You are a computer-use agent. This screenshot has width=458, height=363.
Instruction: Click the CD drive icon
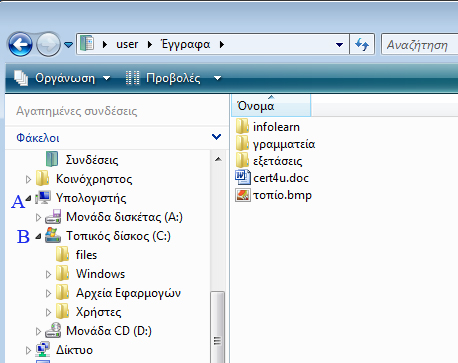click(x=53, y=330)
